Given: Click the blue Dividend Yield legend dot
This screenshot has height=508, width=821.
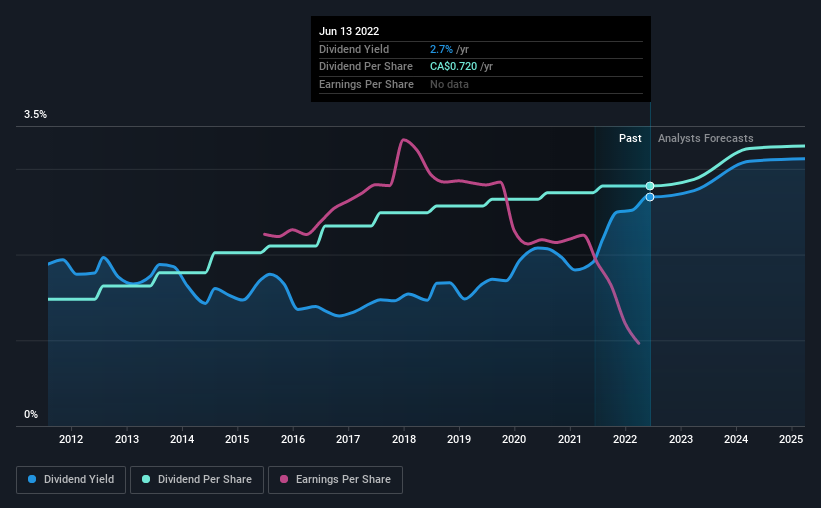Looking at the screenshot, I should point(32,479).
